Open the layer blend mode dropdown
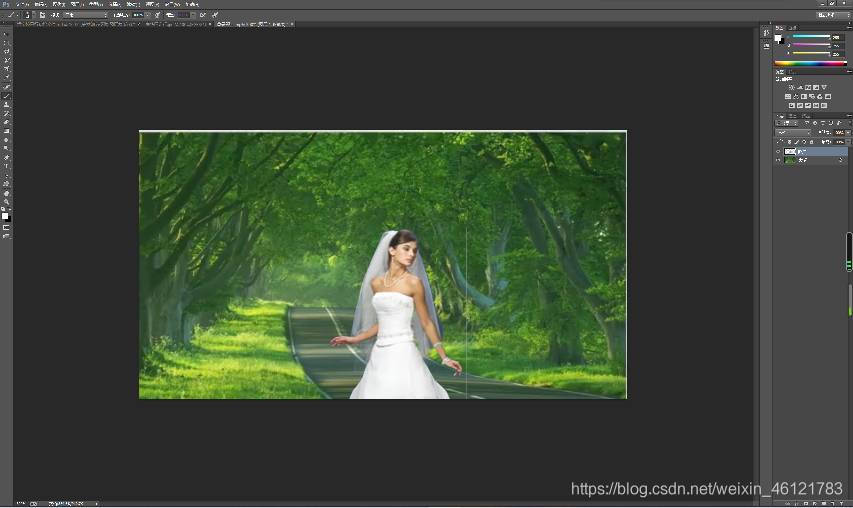The image size is (853, 508). (x=793, y=133)
